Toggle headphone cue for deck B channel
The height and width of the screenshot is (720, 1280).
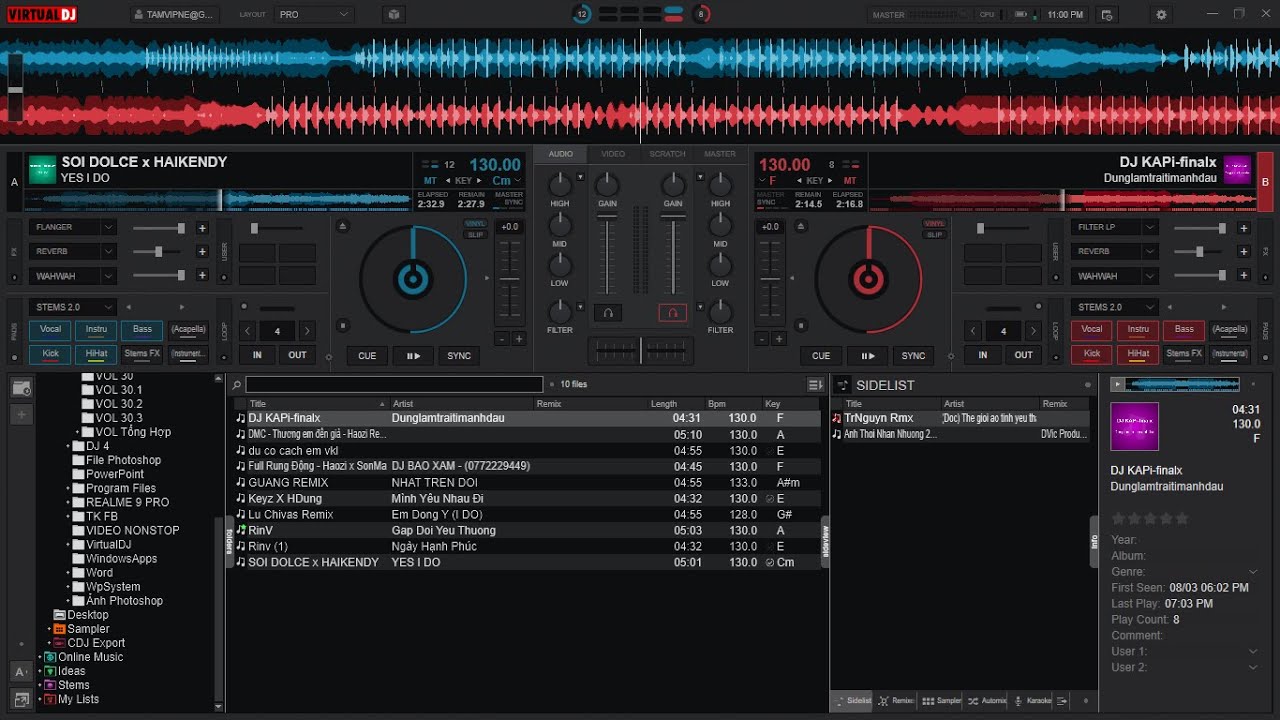(x=673, y=313)
